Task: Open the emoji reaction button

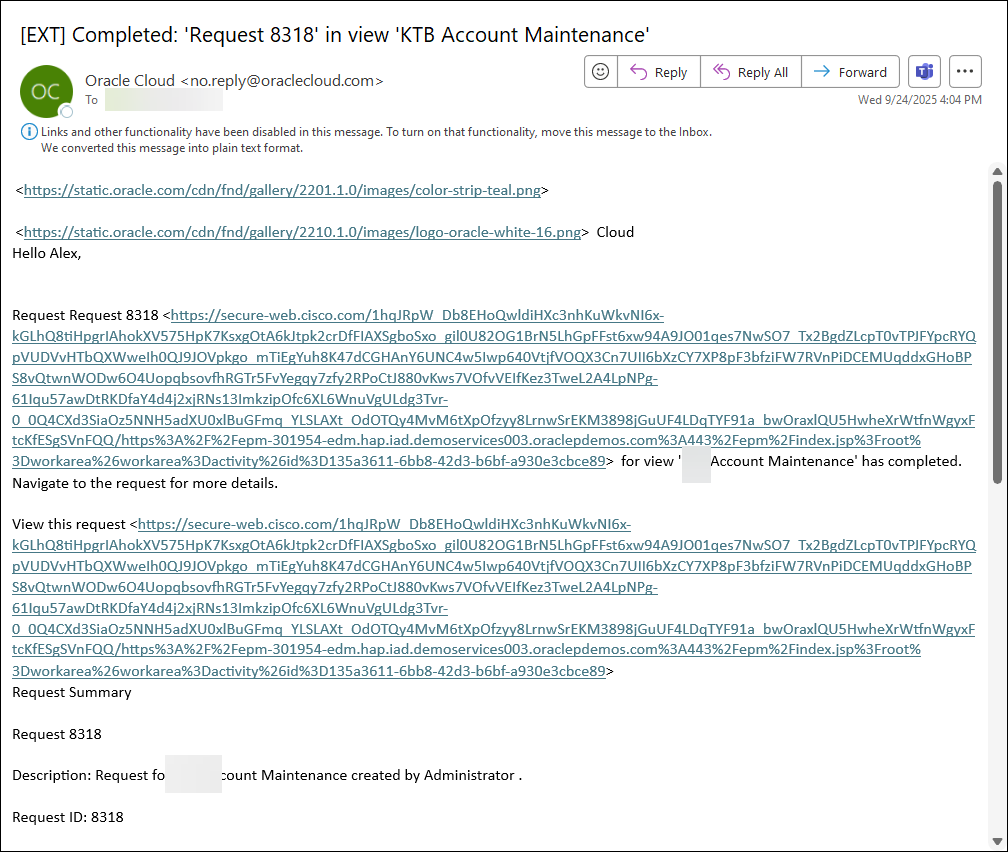Action: [600, 71]
